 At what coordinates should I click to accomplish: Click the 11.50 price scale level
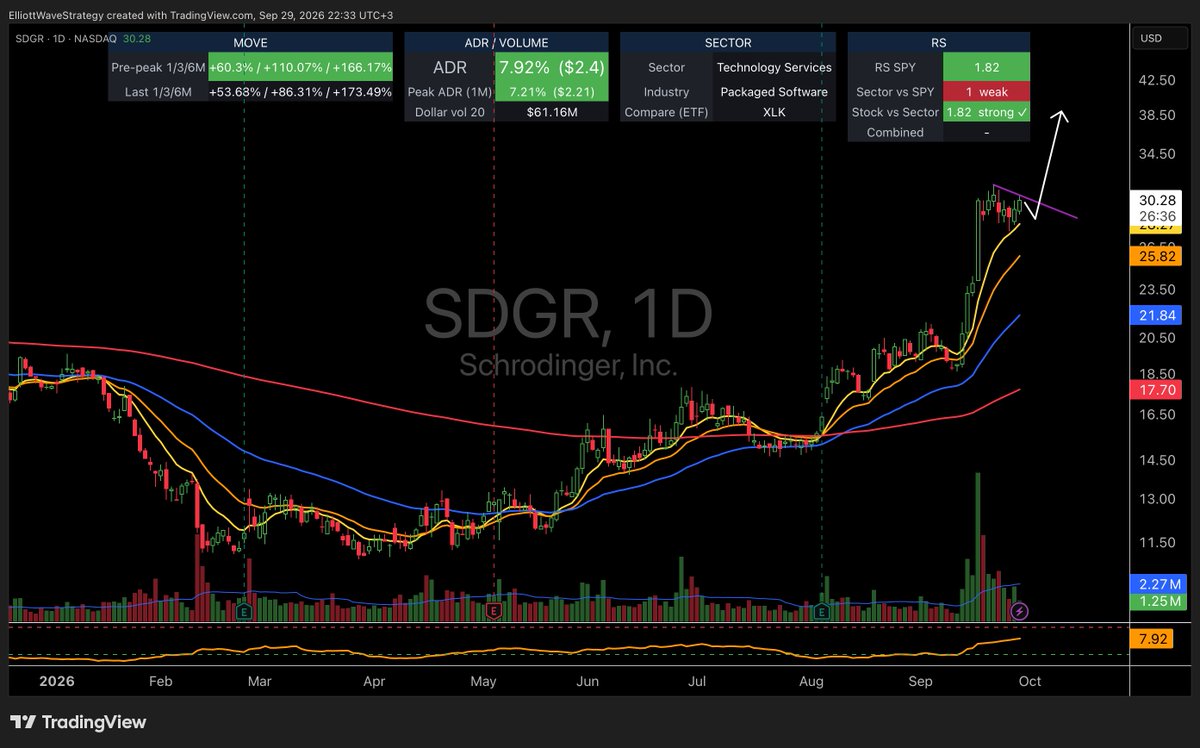(1156, 542)
